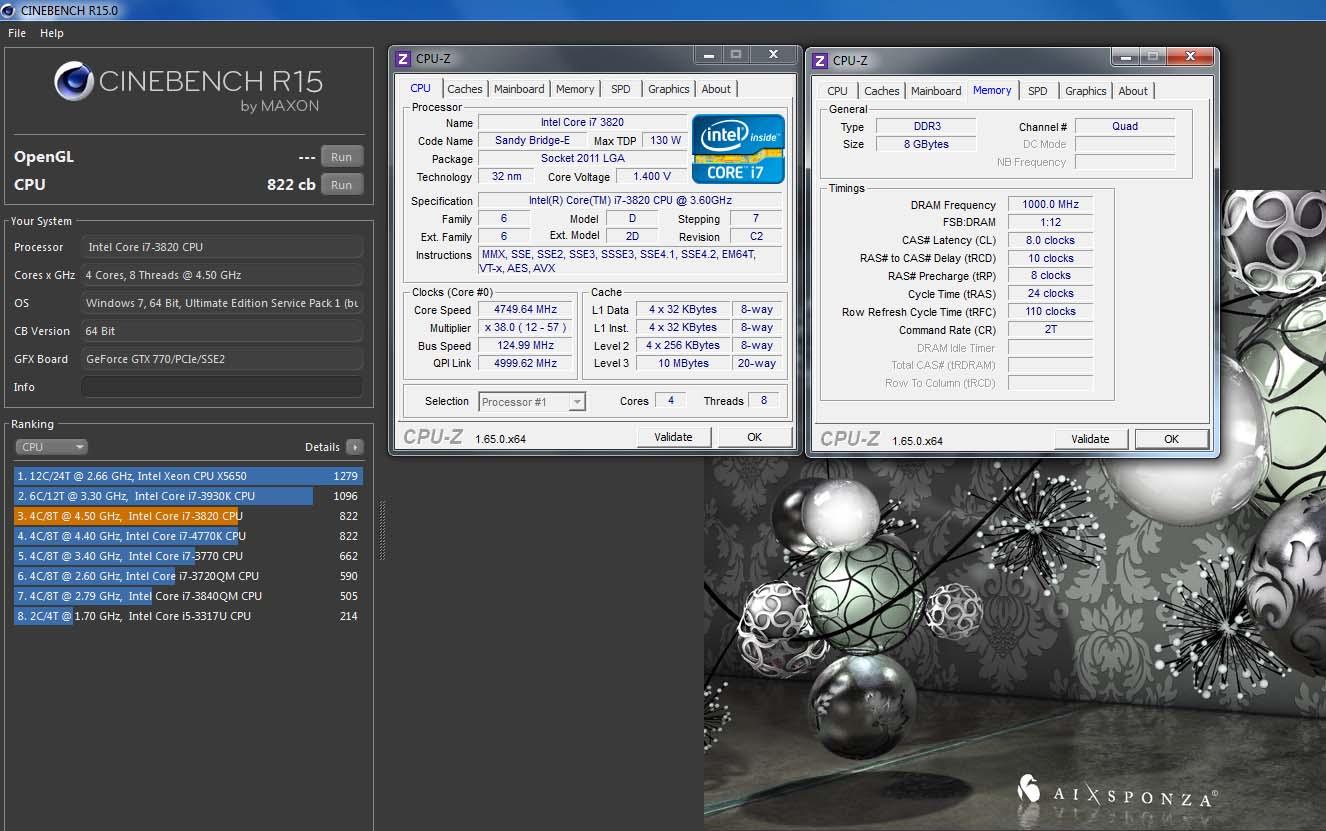This screenshot has width=1326, height=831.
Task: Select the Xeon X5650 ranking row
Action: (x=188, y=476)
